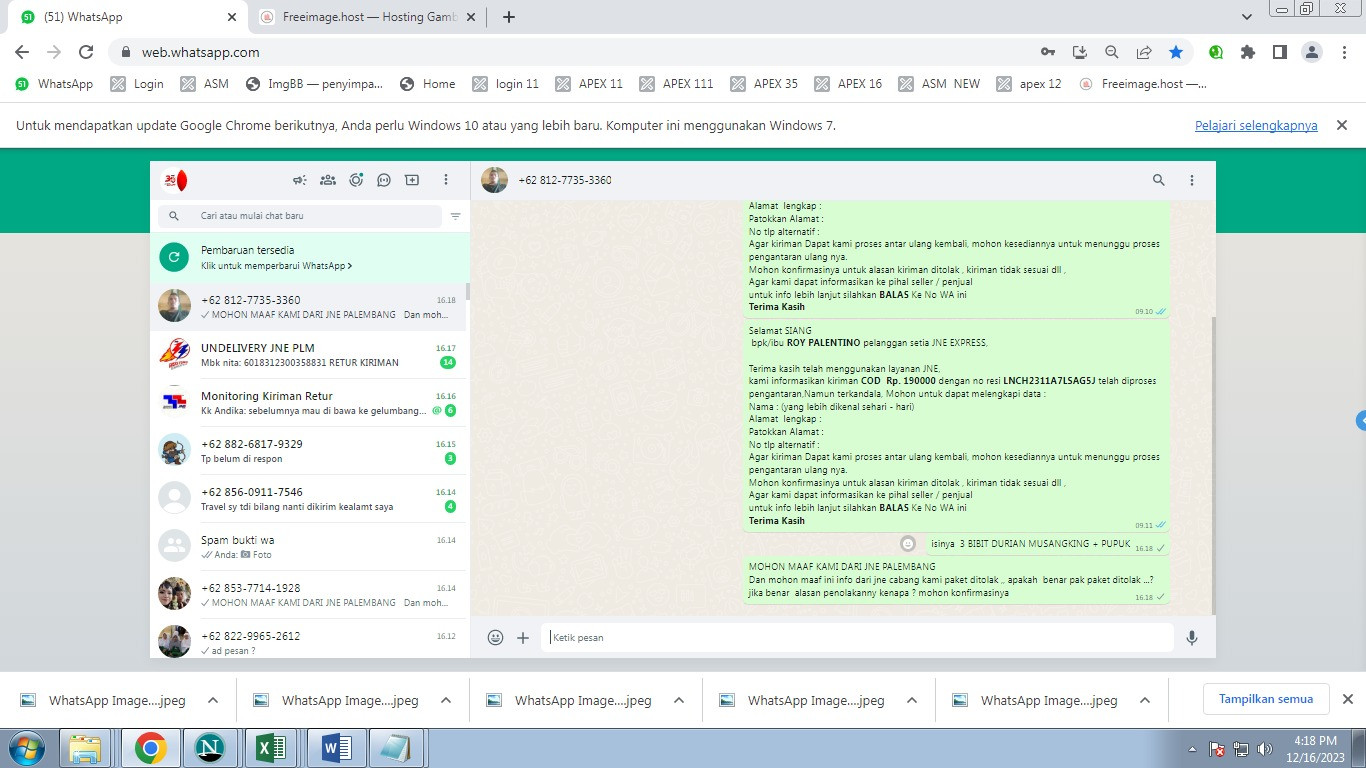The image size is (1366, 768).
Task: Expand options for the third downloaded WhatsApp Image
Action: [679, 700]
